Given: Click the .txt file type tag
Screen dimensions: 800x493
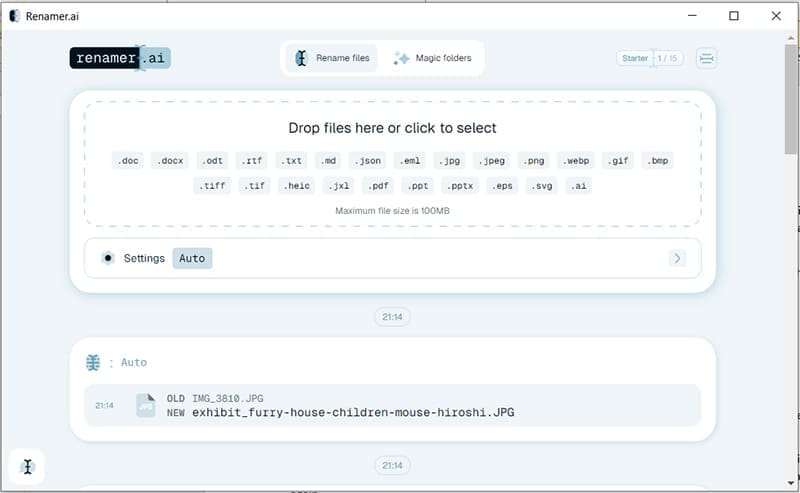Looking at the screenshot, I should (x=291, y=161).
